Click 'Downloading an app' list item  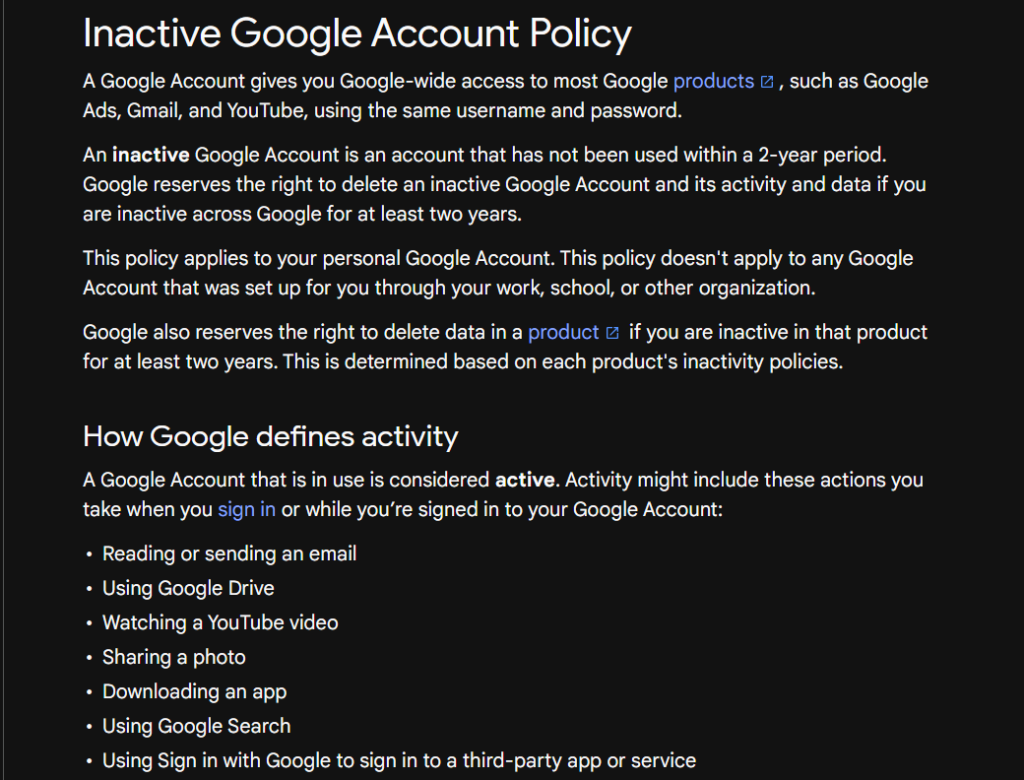point(195,692)
